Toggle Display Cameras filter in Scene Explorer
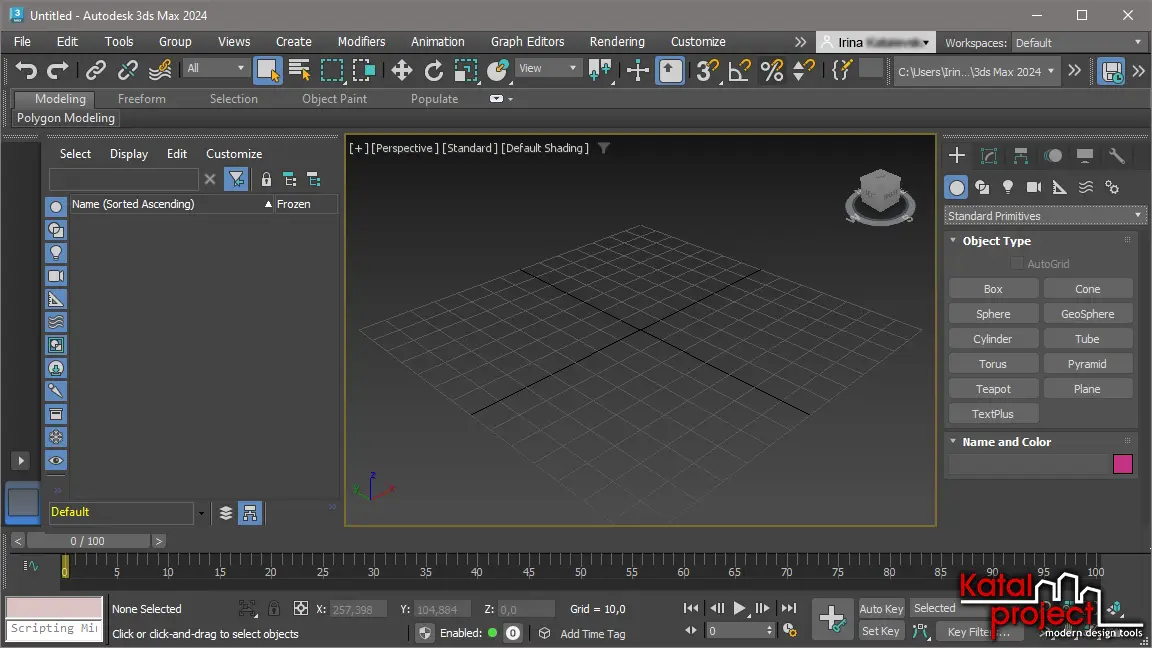This screenshot has height=648, width=1152. tap(56, 276)
